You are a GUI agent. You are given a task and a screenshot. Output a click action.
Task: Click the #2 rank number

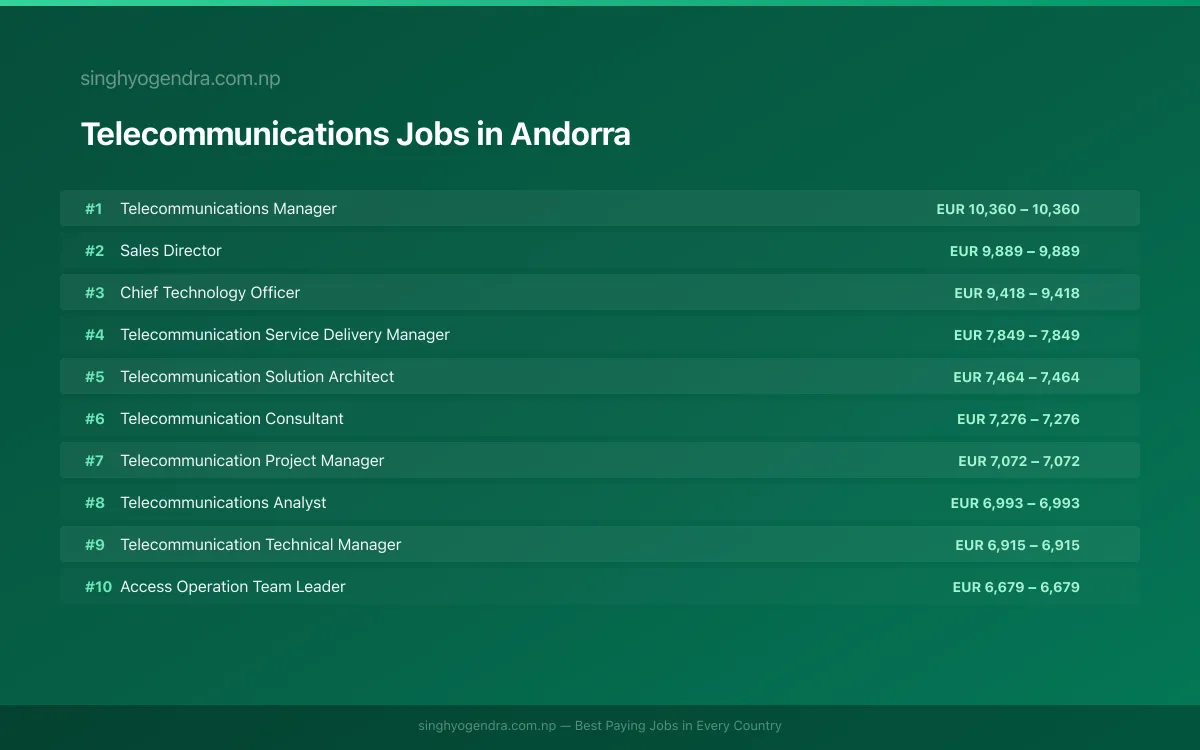point(94,251)
